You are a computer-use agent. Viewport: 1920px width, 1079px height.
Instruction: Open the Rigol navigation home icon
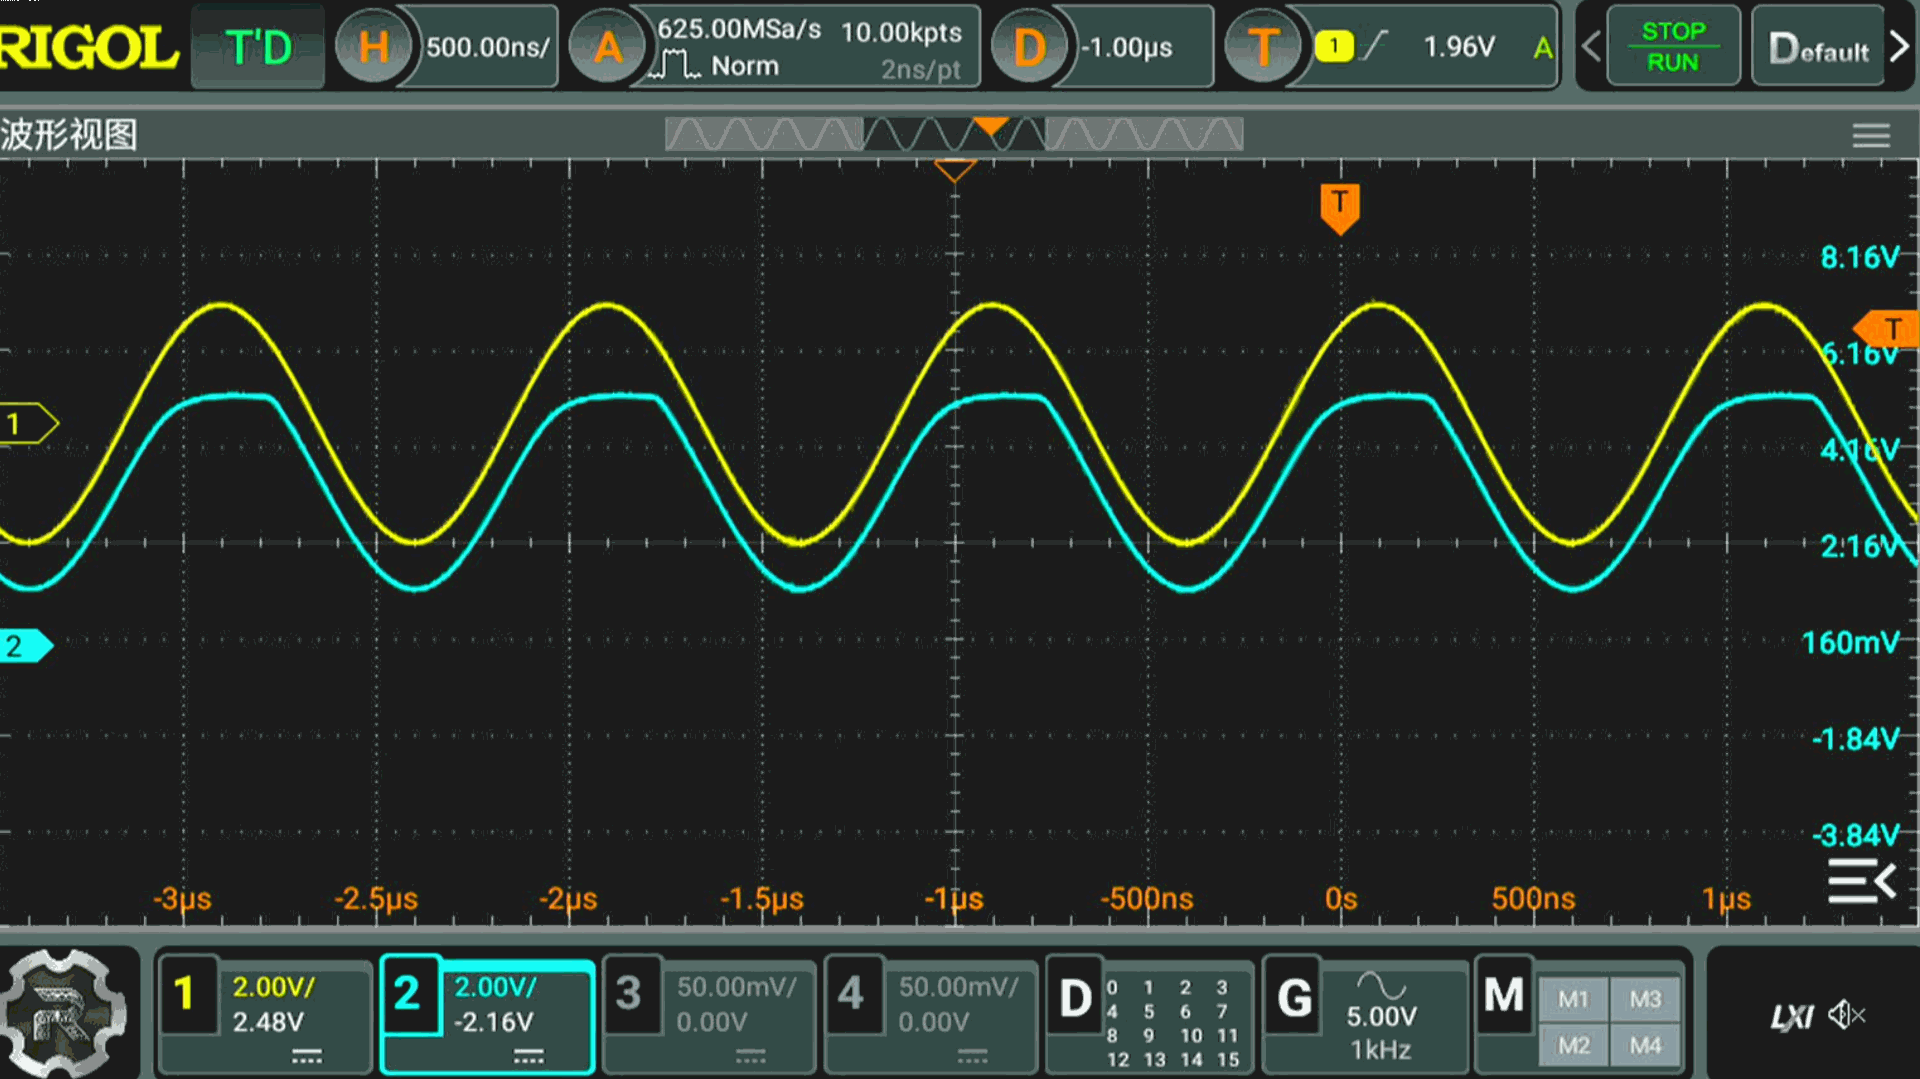64,1013
